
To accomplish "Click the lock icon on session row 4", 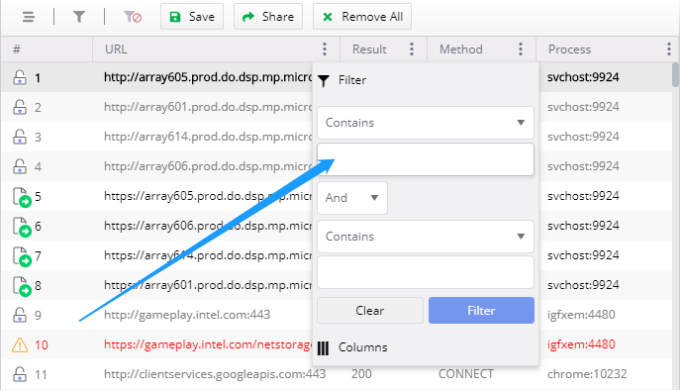I will [20, 166].
